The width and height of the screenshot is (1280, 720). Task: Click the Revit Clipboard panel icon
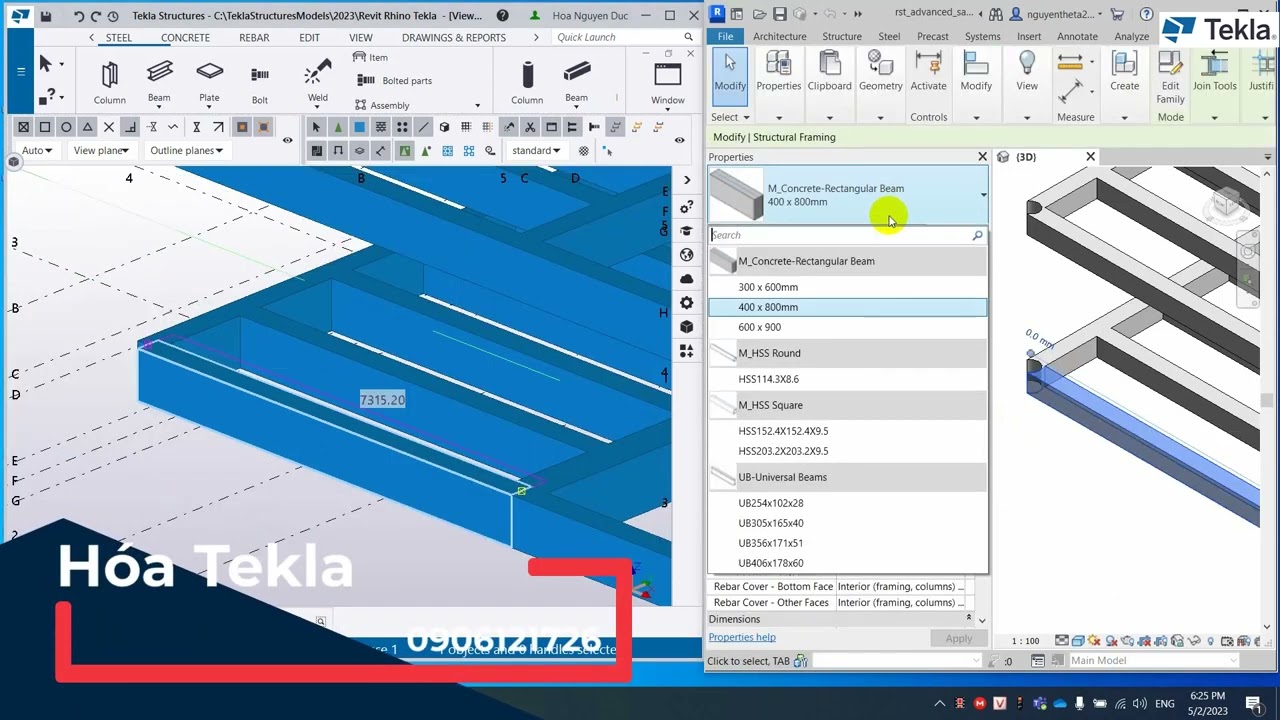pyautogui.click(x=829, y=72)
